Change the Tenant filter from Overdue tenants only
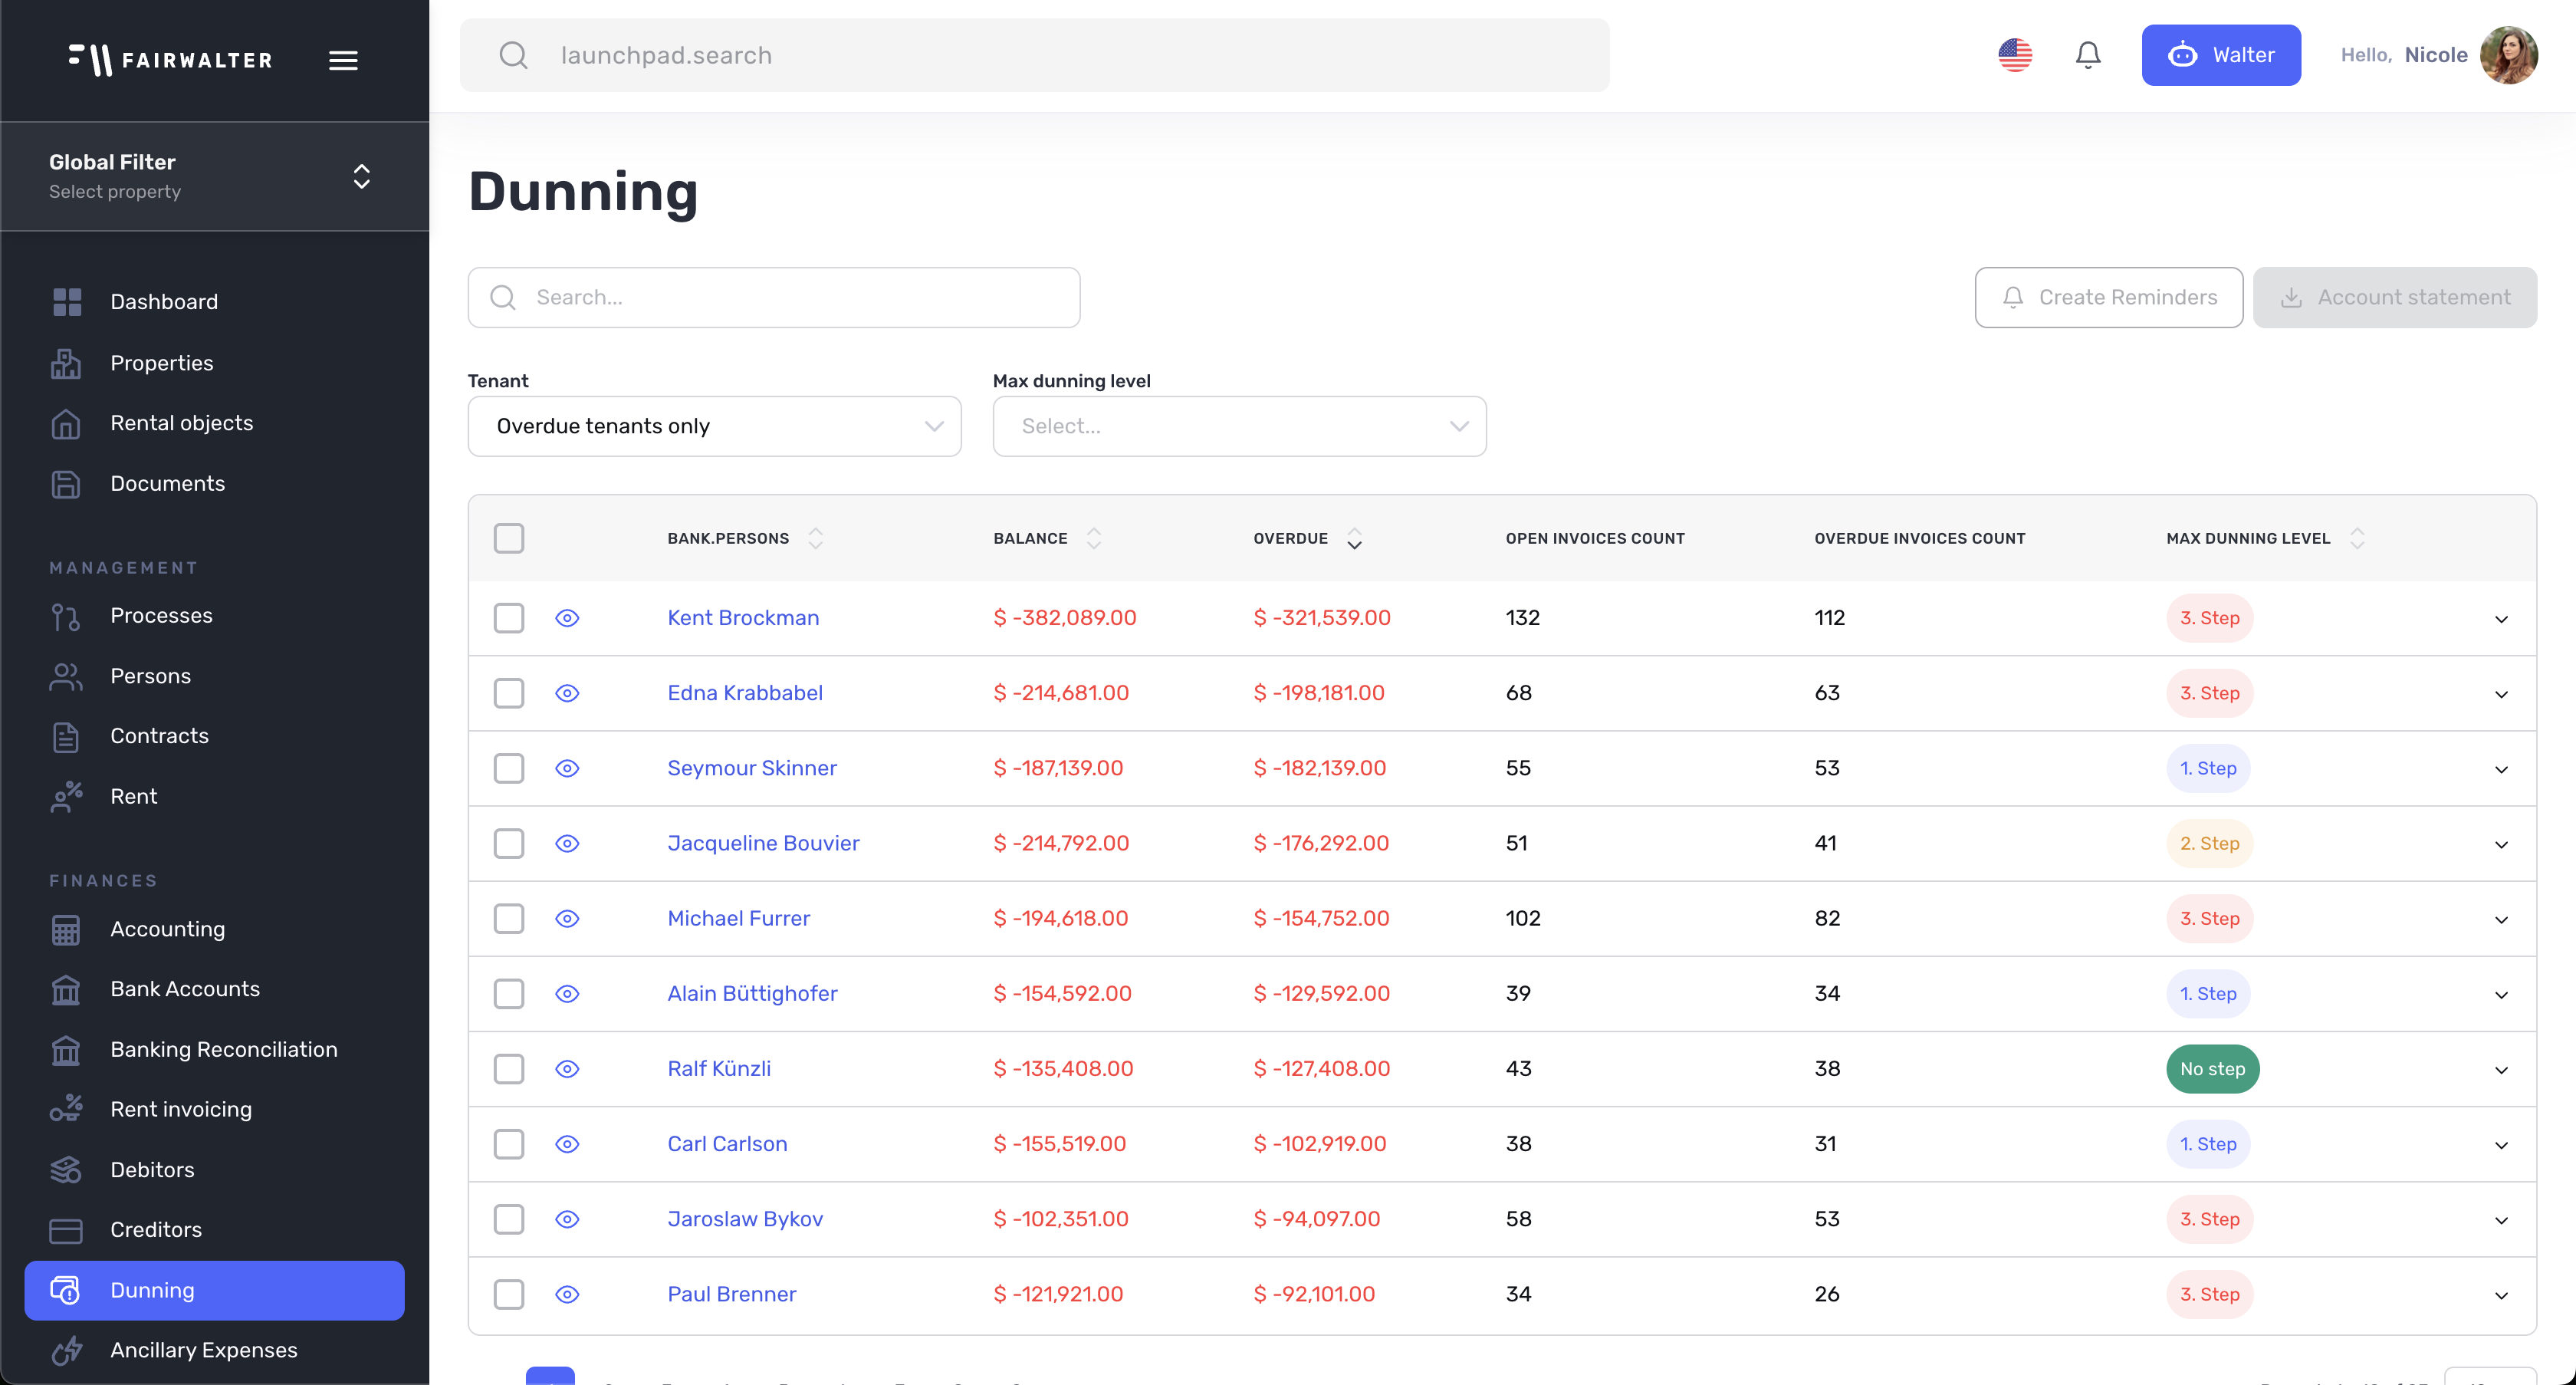Screen dimensions: 2576x1385 pyautogui.click(x=713, y=426)
